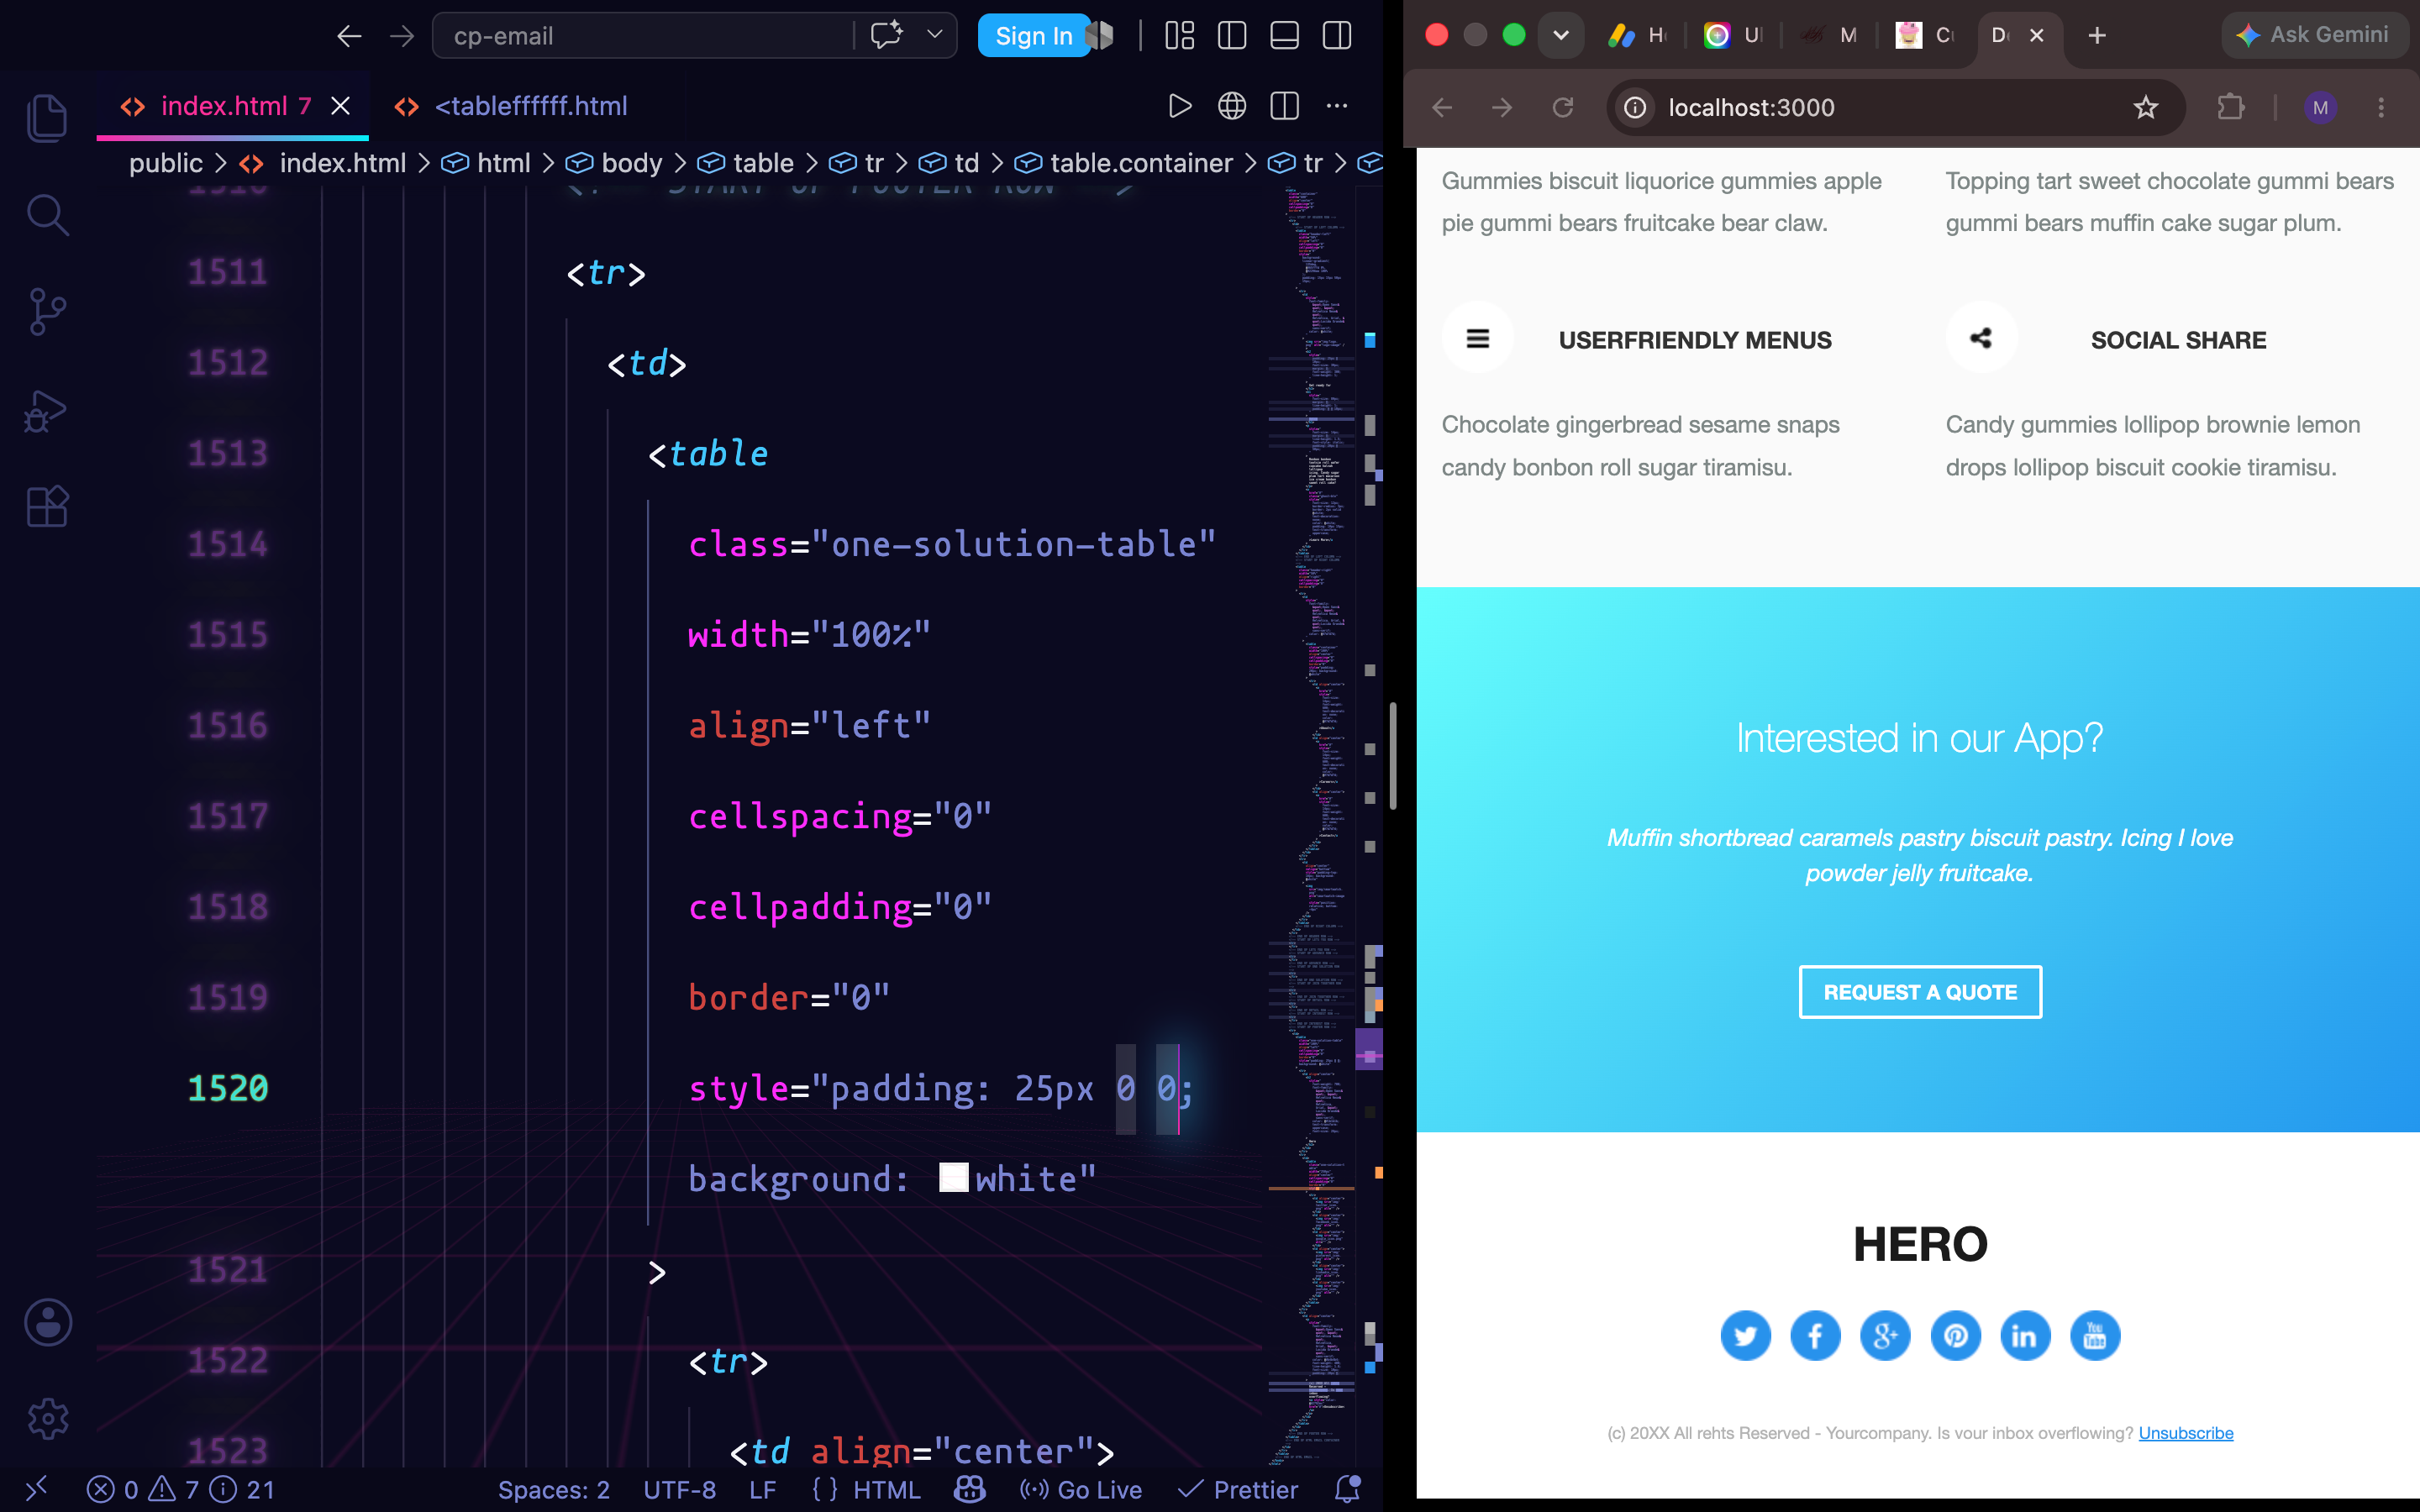Viewport: 2420px width, 1512px height.
Task: Open the chat icon next to search box
Action: 887,35
